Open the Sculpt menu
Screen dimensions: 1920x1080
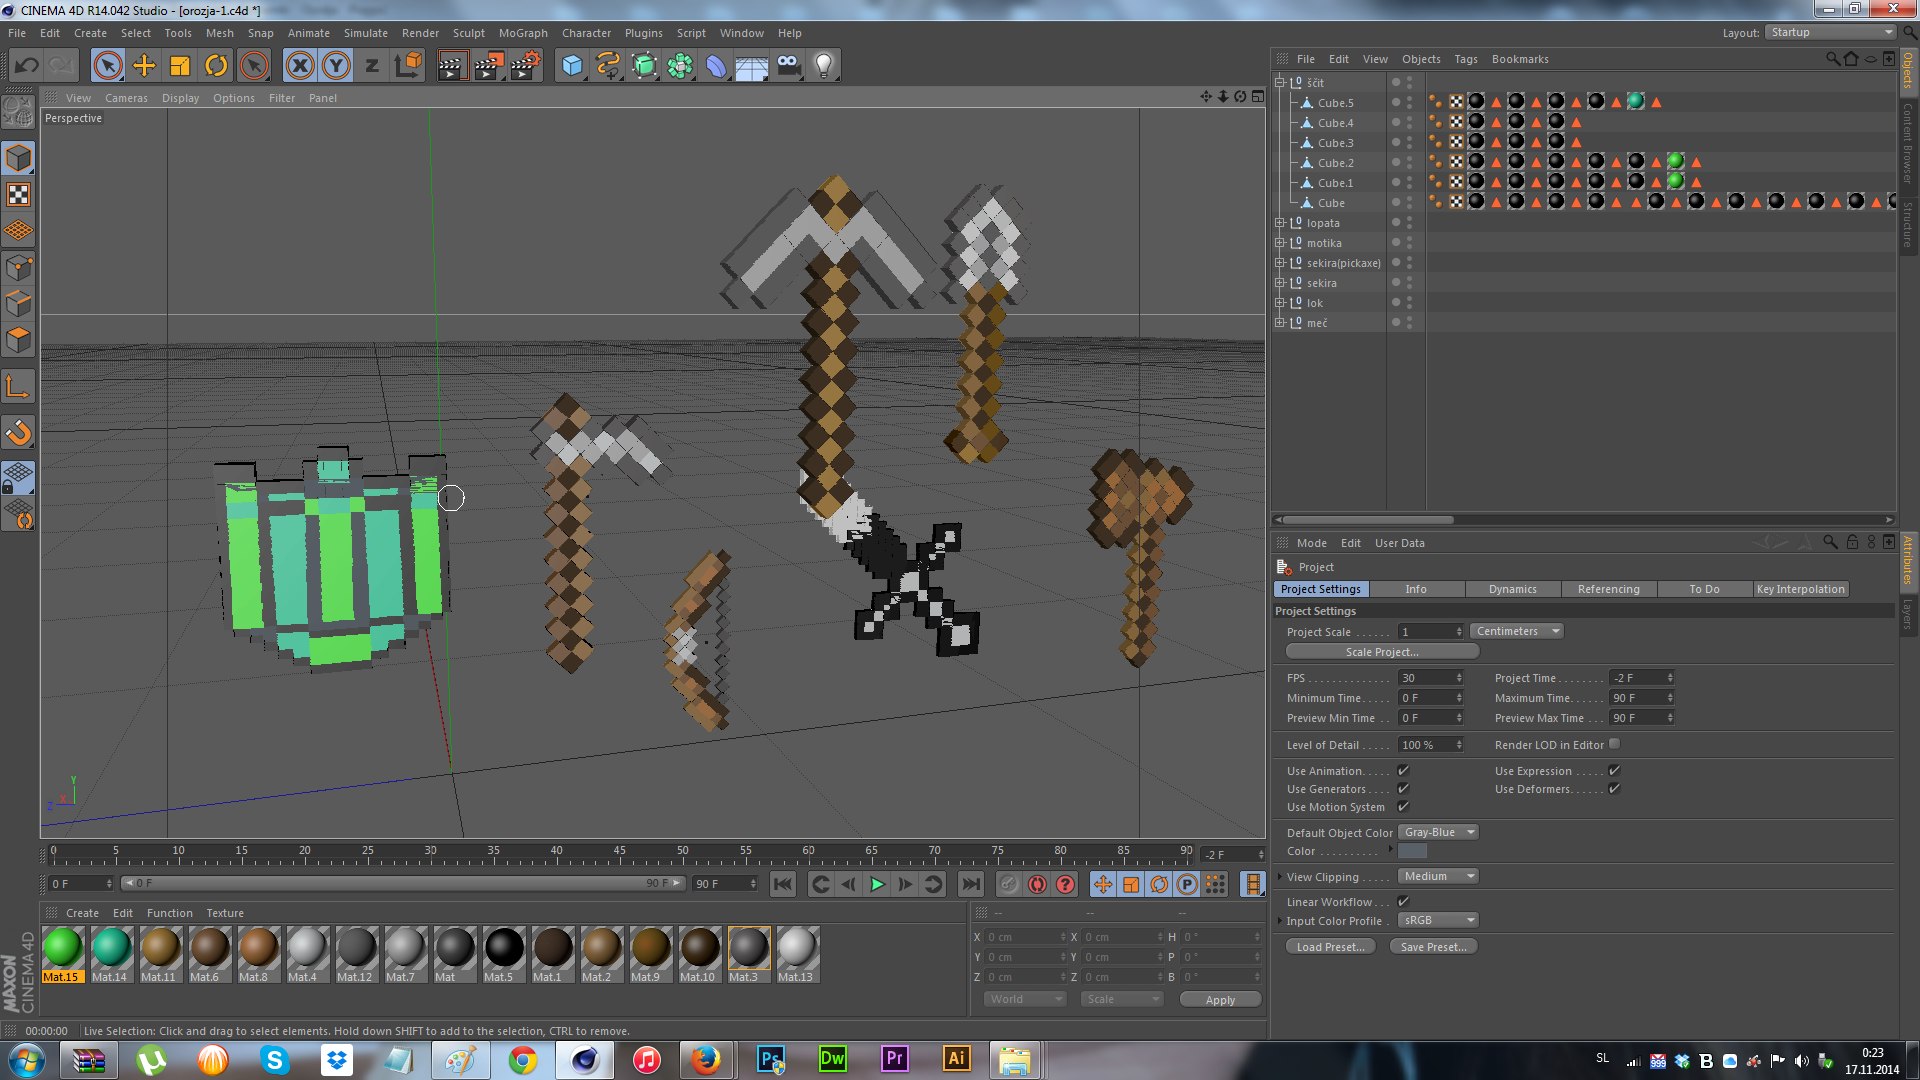(468, 33)
